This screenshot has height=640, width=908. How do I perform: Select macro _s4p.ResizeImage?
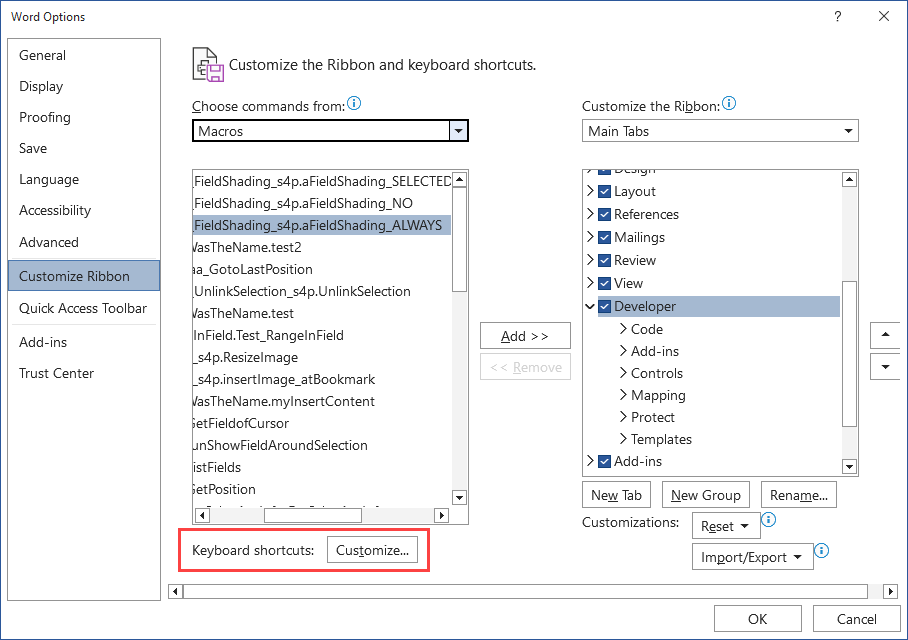pos(321,357)
